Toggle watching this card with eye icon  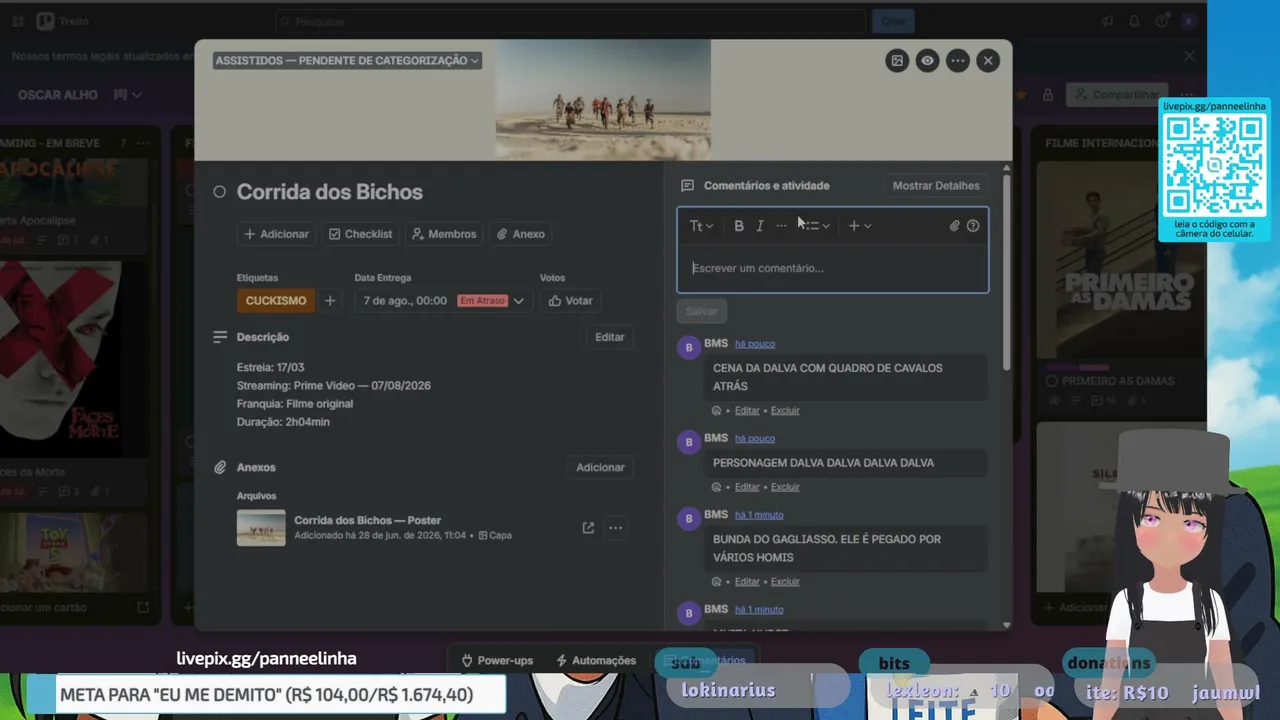point(927,61)
